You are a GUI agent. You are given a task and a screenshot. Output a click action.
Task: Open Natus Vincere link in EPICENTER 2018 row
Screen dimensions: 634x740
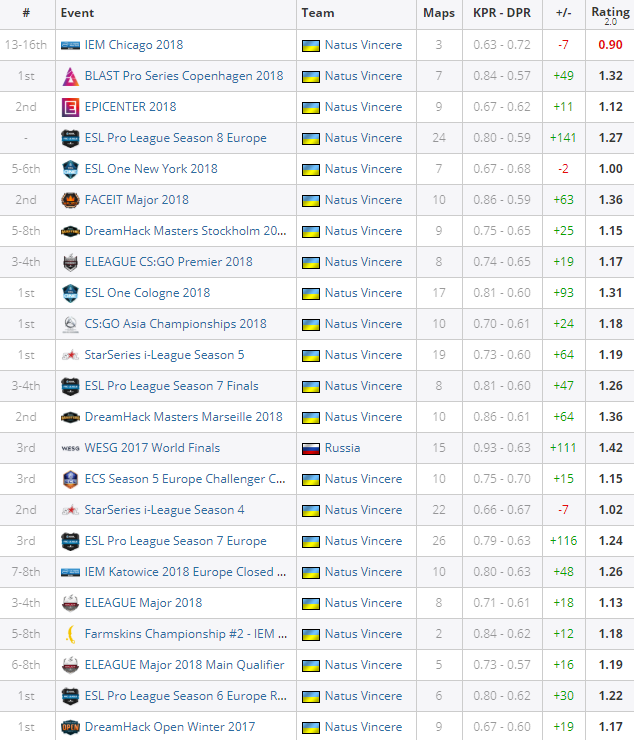click(363, 107)
